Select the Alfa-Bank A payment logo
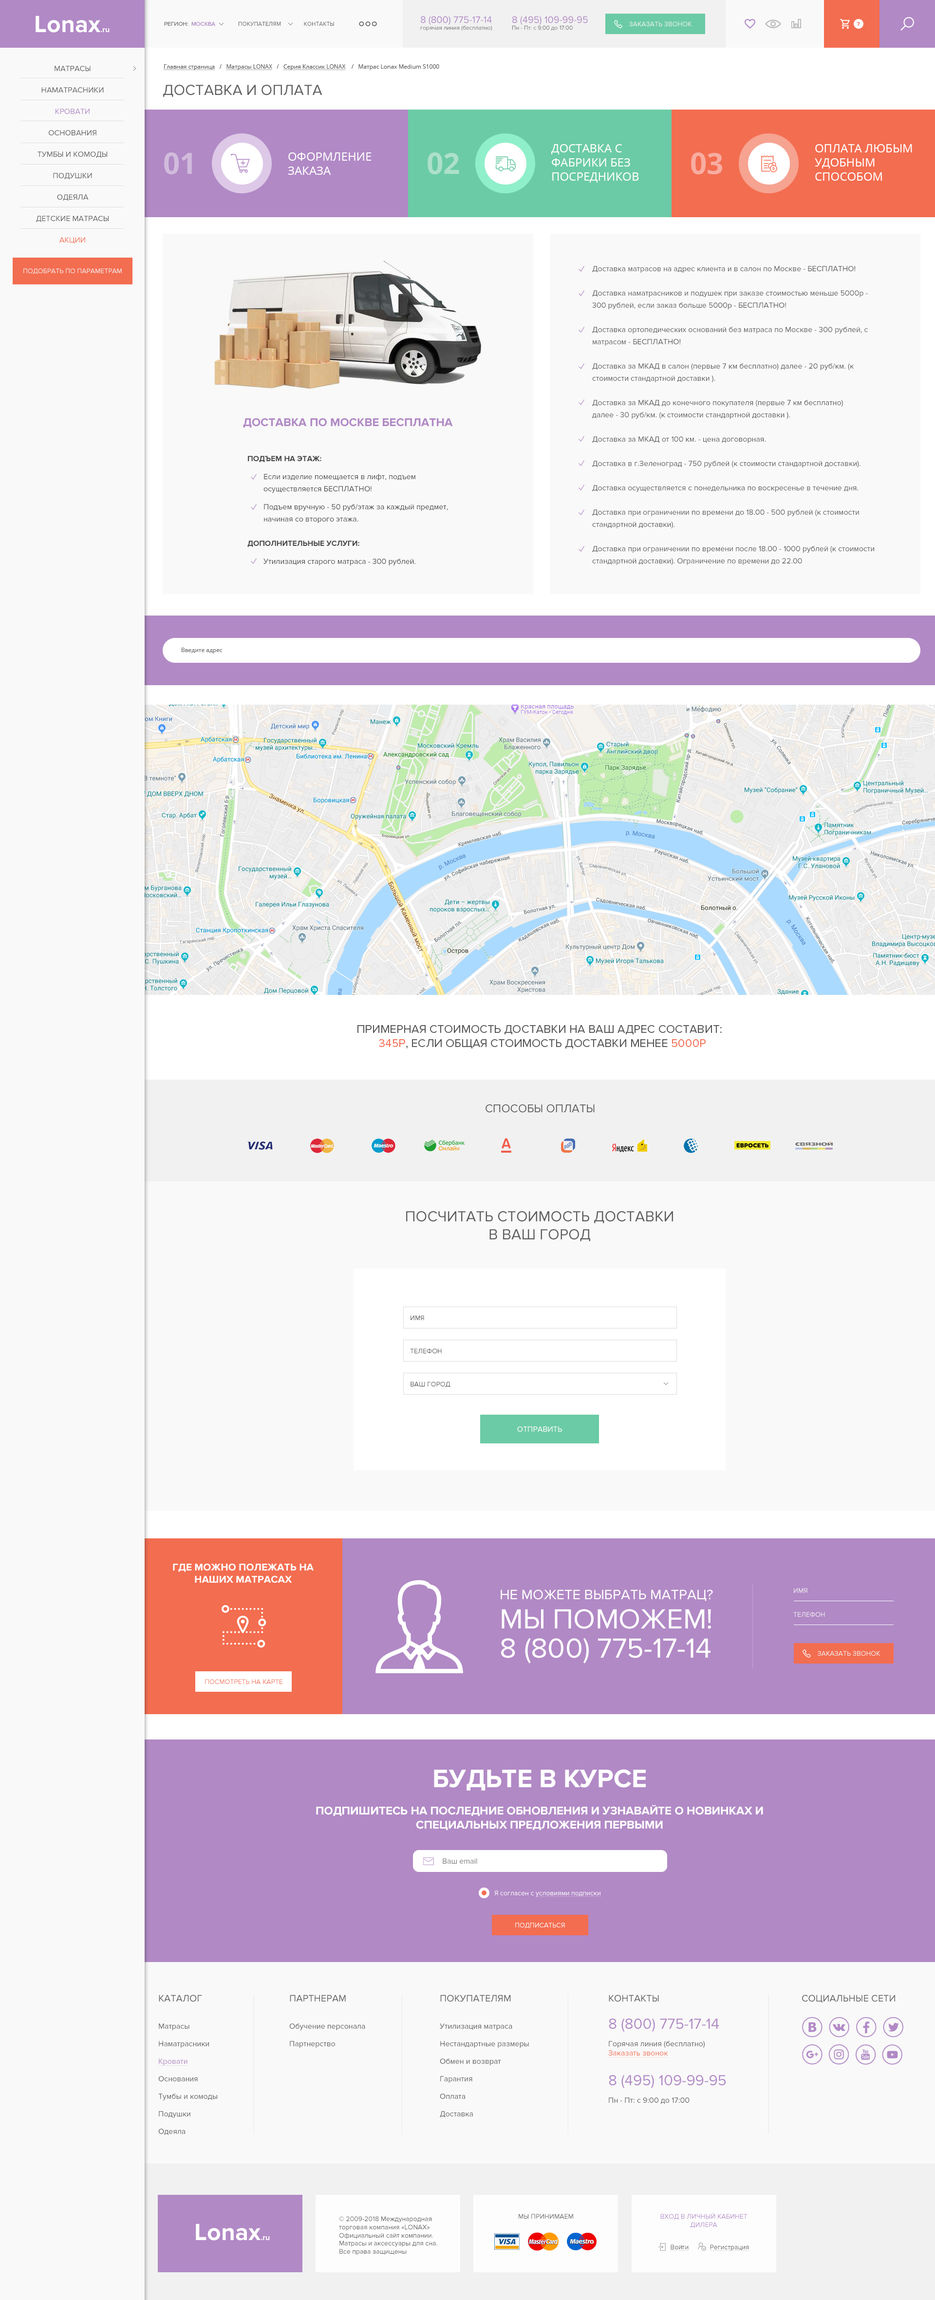 point(506,1146)
